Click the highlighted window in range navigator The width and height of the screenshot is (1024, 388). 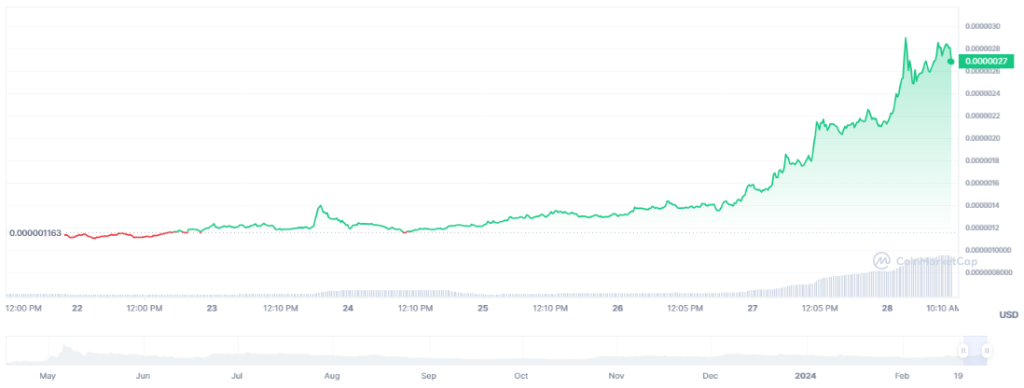point(975,351)
